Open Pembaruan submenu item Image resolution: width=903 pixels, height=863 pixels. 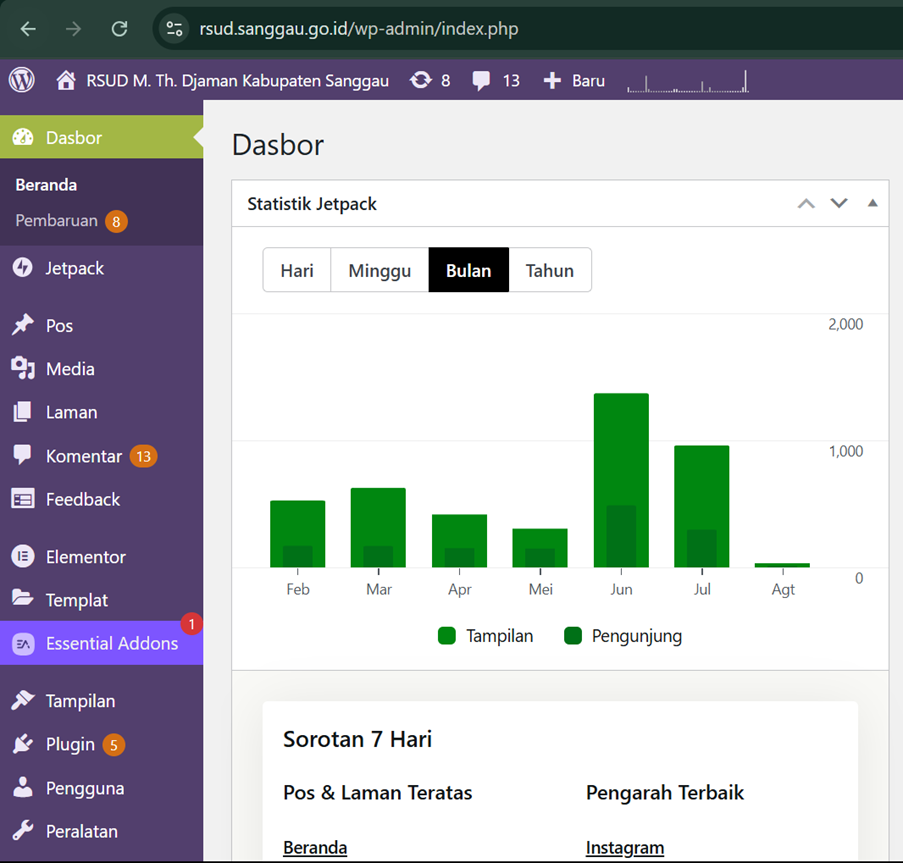[x=56, y=221]
